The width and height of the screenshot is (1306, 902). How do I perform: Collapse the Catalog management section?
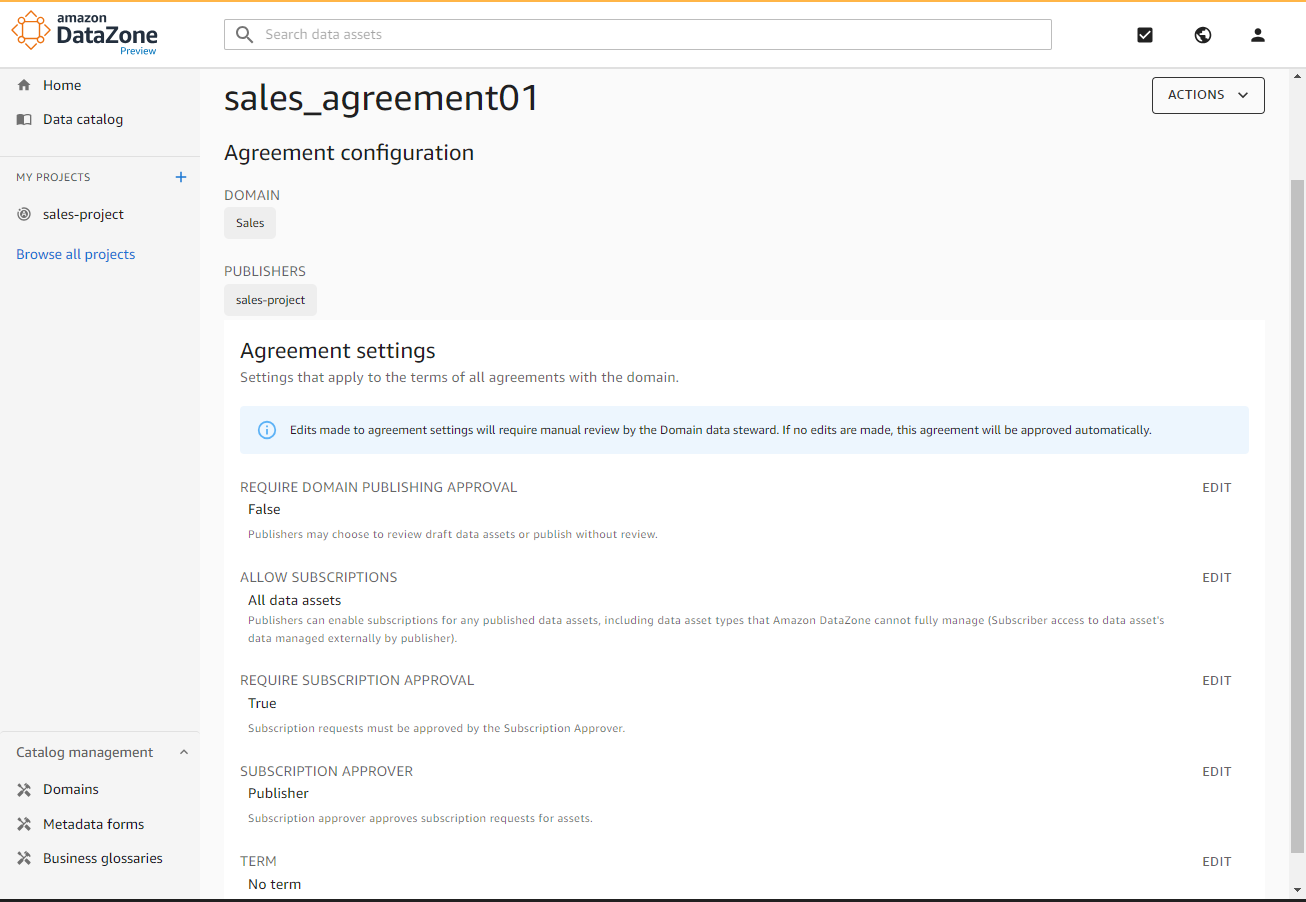click(x=184, y=752)
